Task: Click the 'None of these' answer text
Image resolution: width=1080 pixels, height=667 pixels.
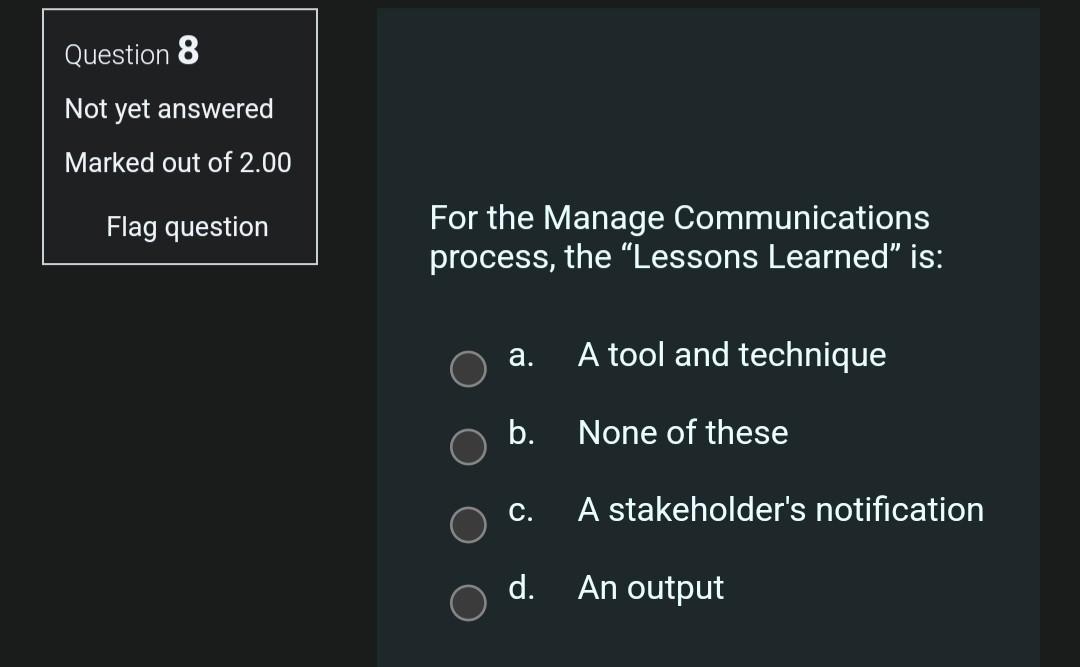Action: (x=682, y=433)
